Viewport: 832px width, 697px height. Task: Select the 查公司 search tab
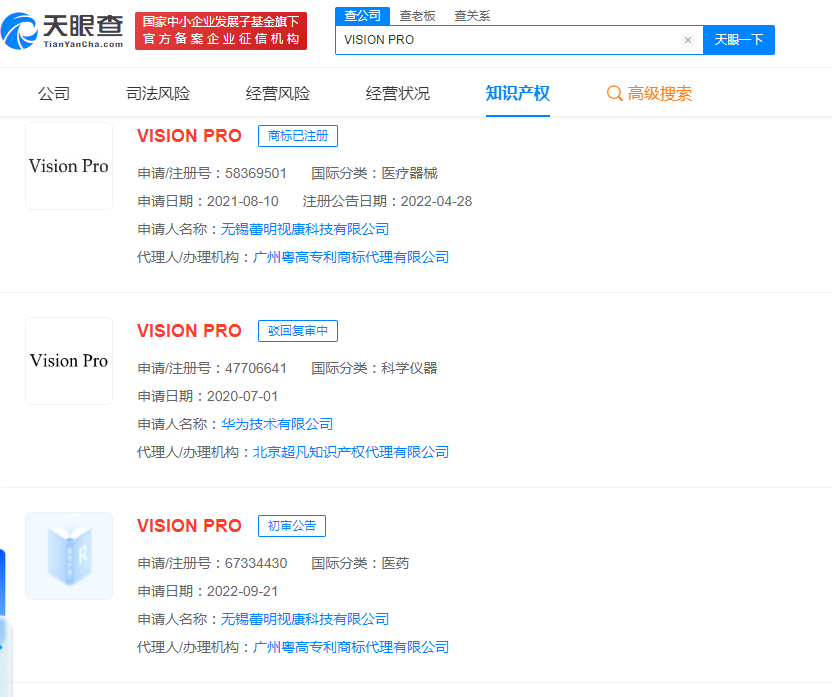pyautogui.click(x=362, y=16)
